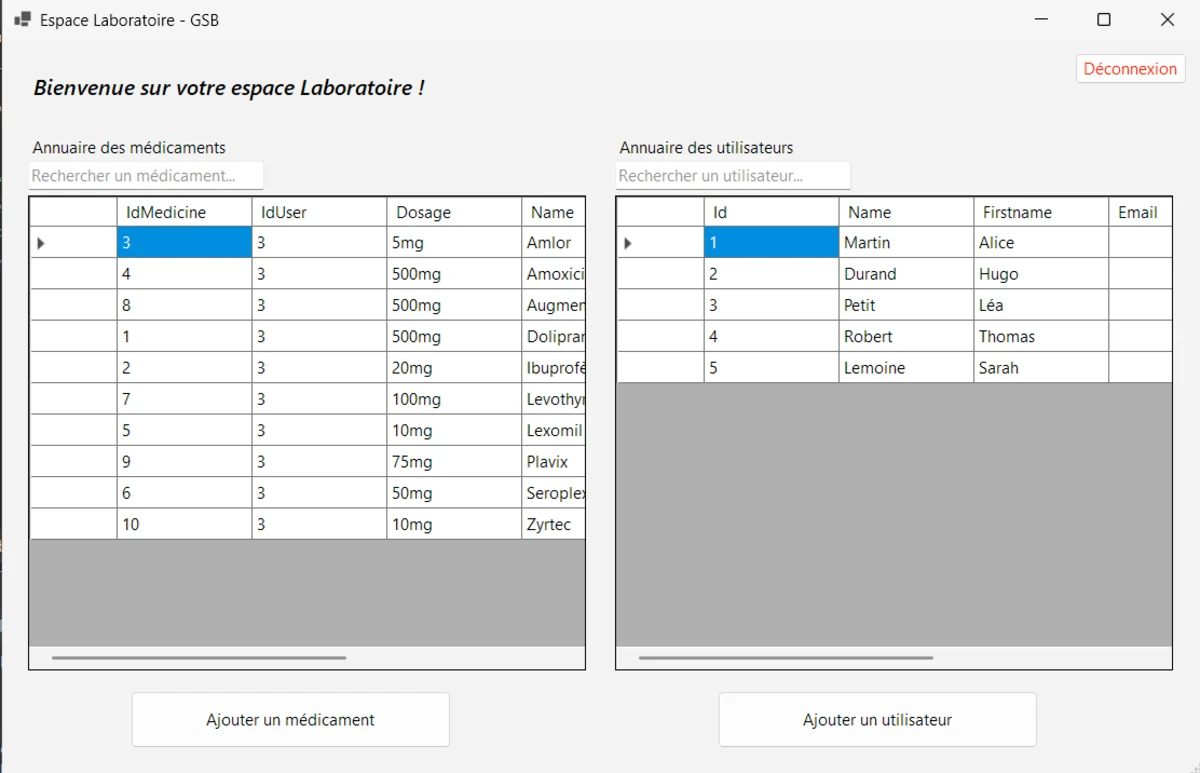
Task: Click the IdUser column header
Action: click(318, 212)
